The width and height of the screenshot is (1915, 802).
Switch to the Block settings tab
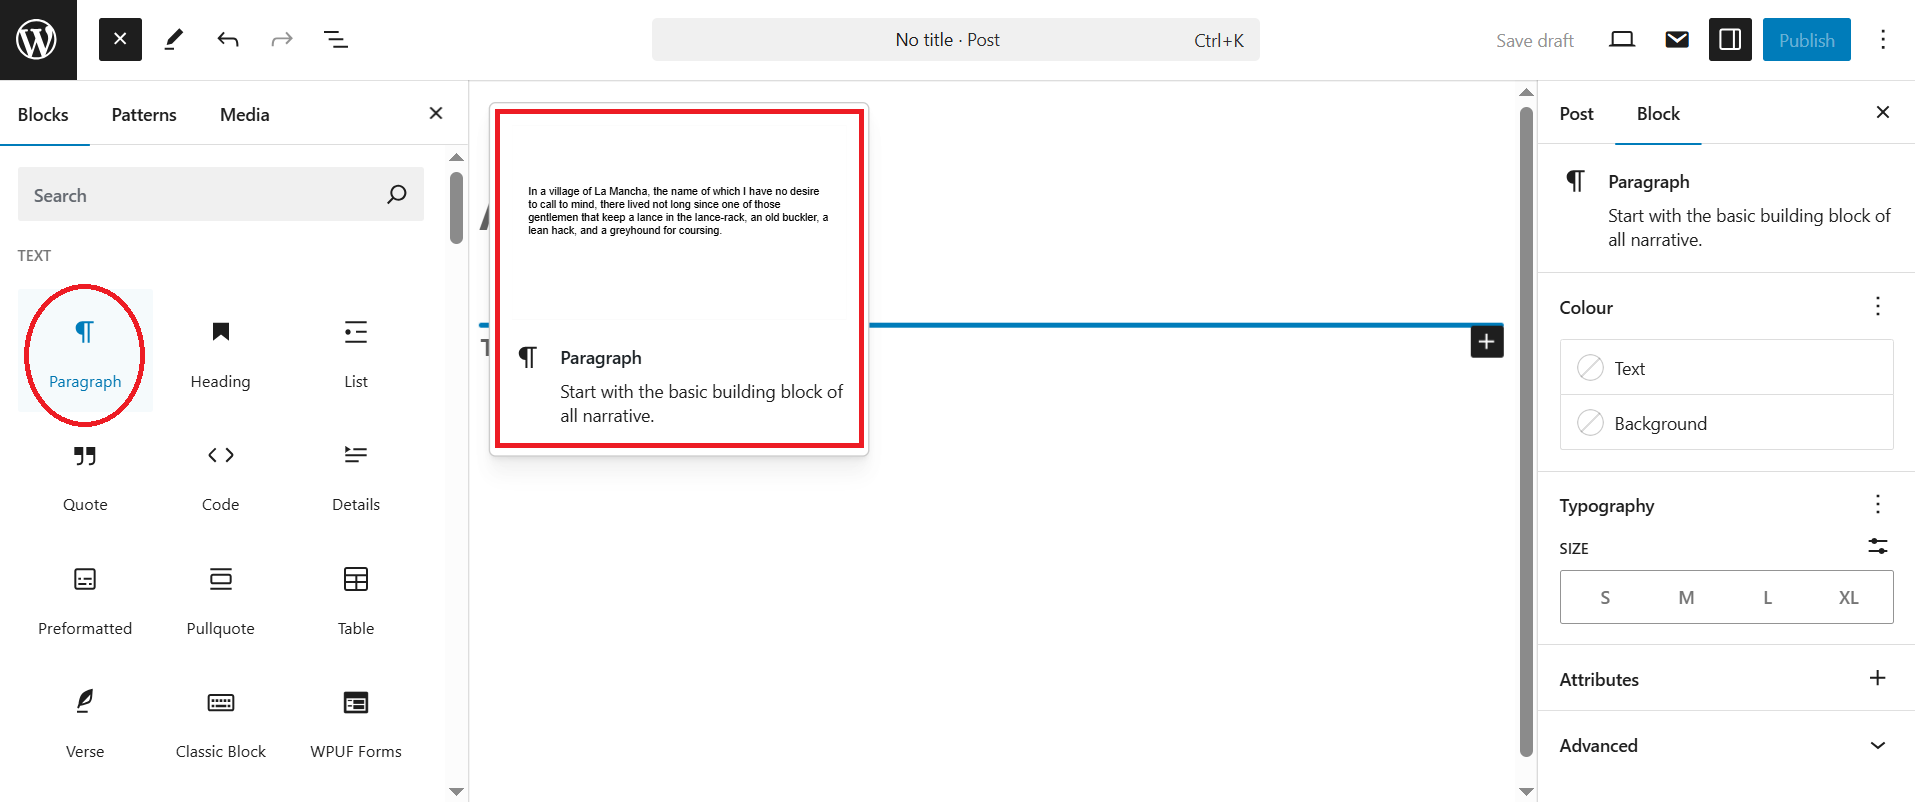coord(1658,114)
